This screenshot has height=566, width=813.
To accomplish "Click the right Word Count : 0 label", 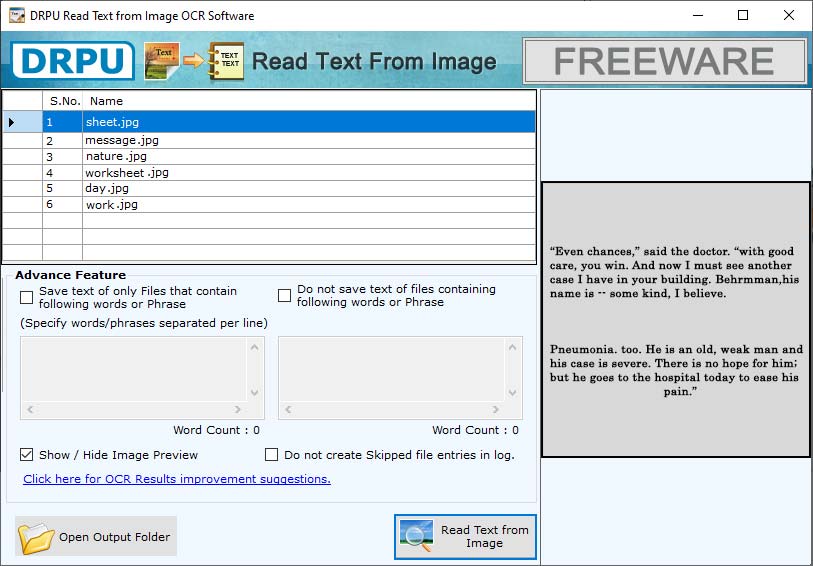I will tap(475, 430).
